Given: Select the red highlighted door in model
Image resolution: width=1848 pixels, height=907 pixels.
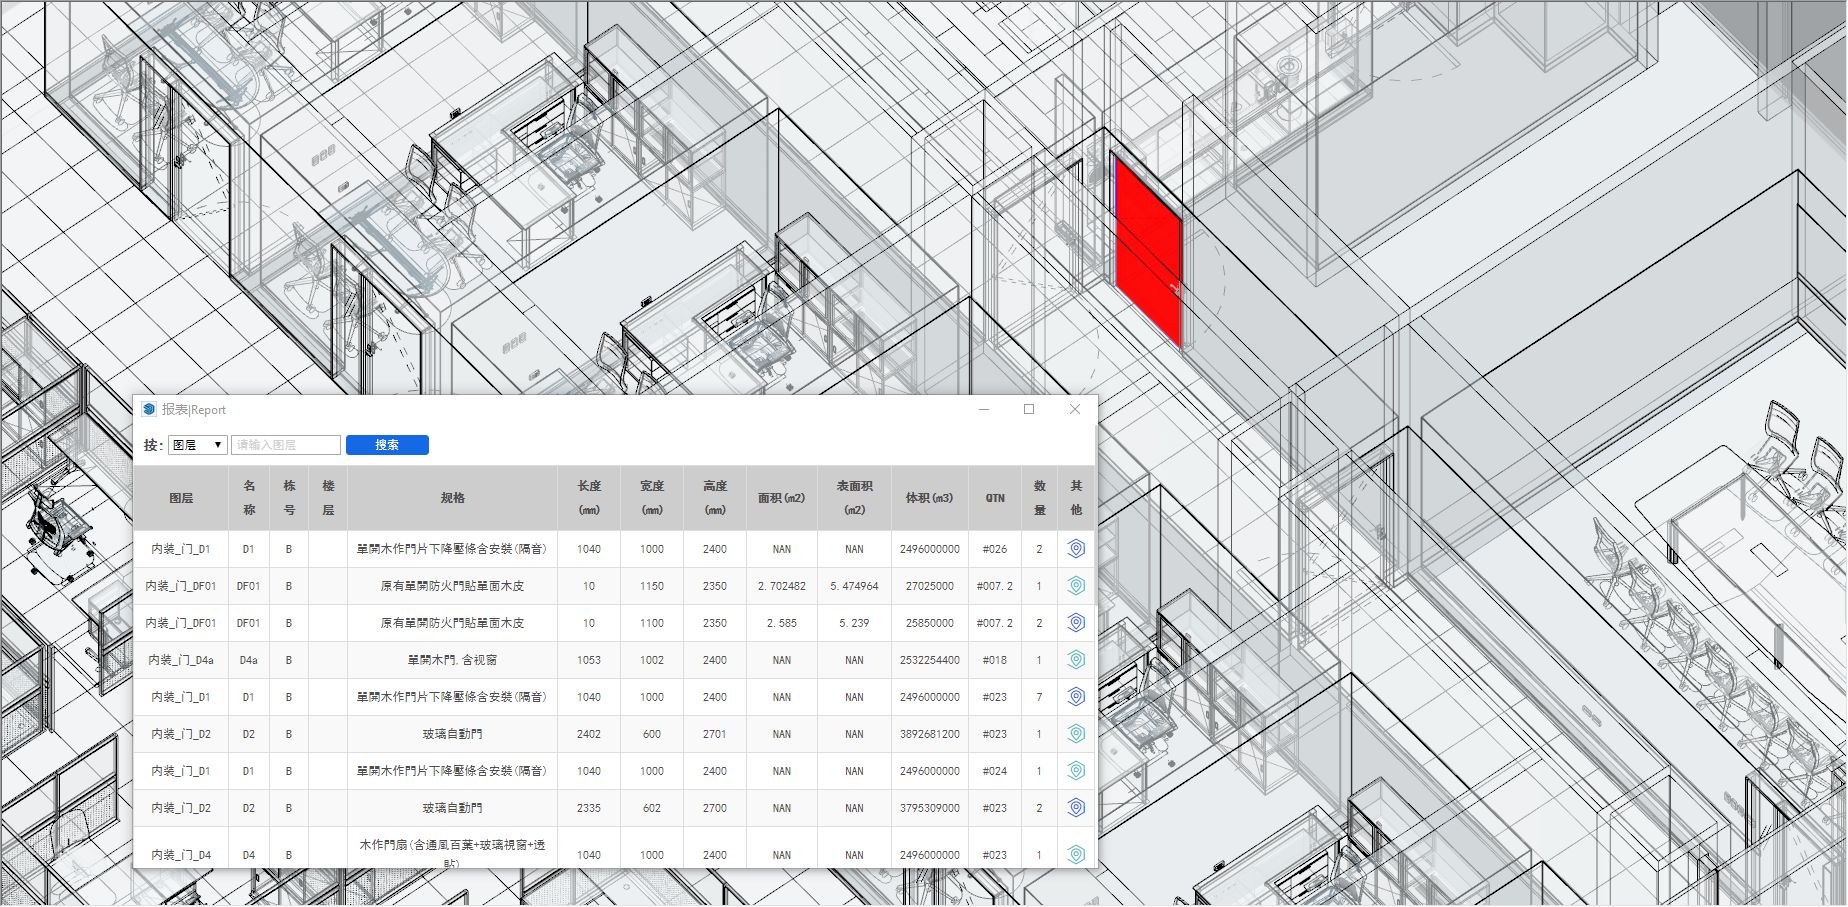Looking at the screenshot, I should [1149, 250].
